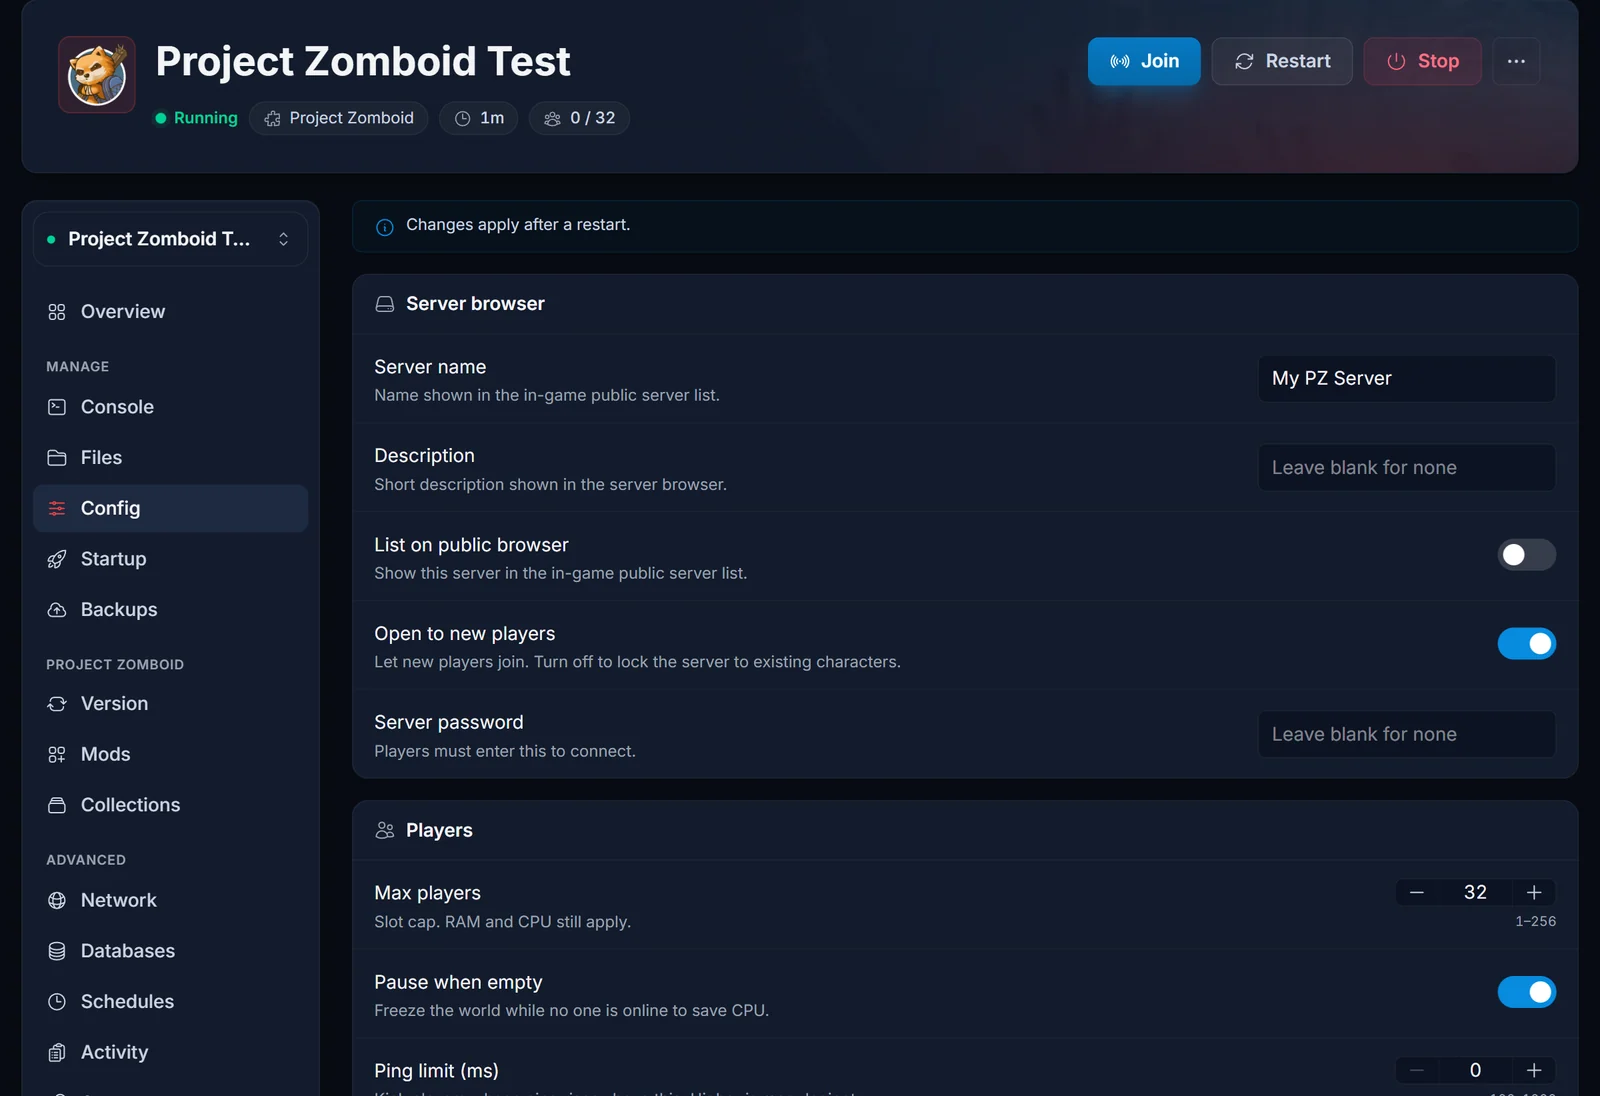Screen dimensions: 1600x1096
Task: Go to the Startup page
Action: pyautogui.click(x=170, y=559)
